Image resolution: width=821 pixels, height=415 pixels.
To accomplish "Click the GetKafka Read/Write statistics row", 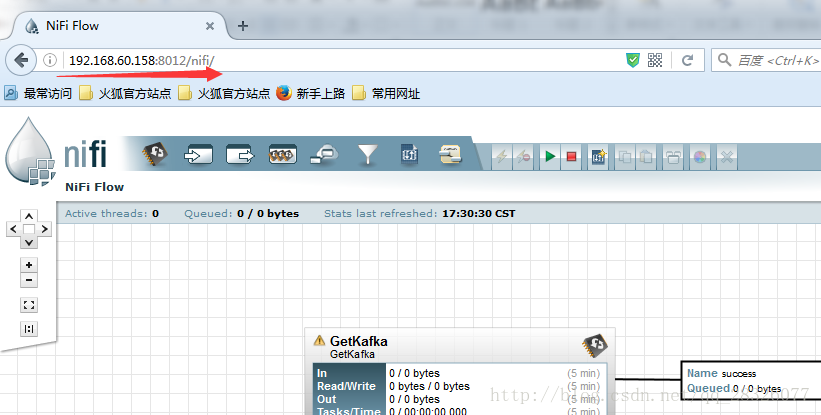I will point(459,386).
